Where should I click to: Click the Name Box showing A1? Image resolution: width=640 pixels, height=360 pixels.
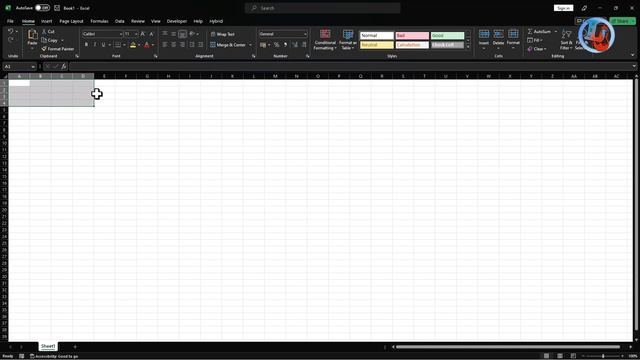pyautogui.click(x=19, y=67)
